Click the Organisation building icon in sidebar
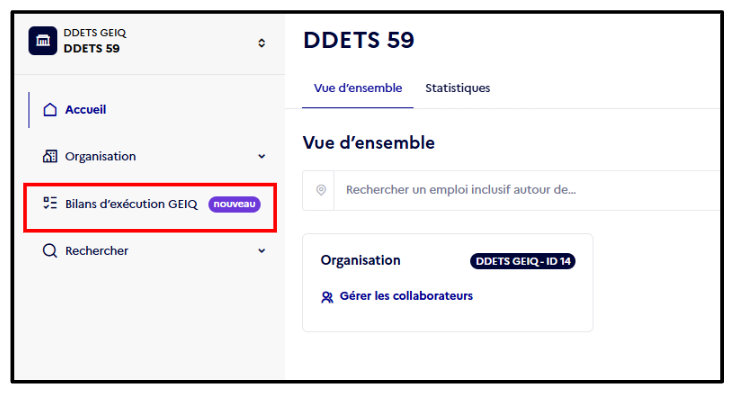The width and height of the screenshot is (733, 394). 50,156
